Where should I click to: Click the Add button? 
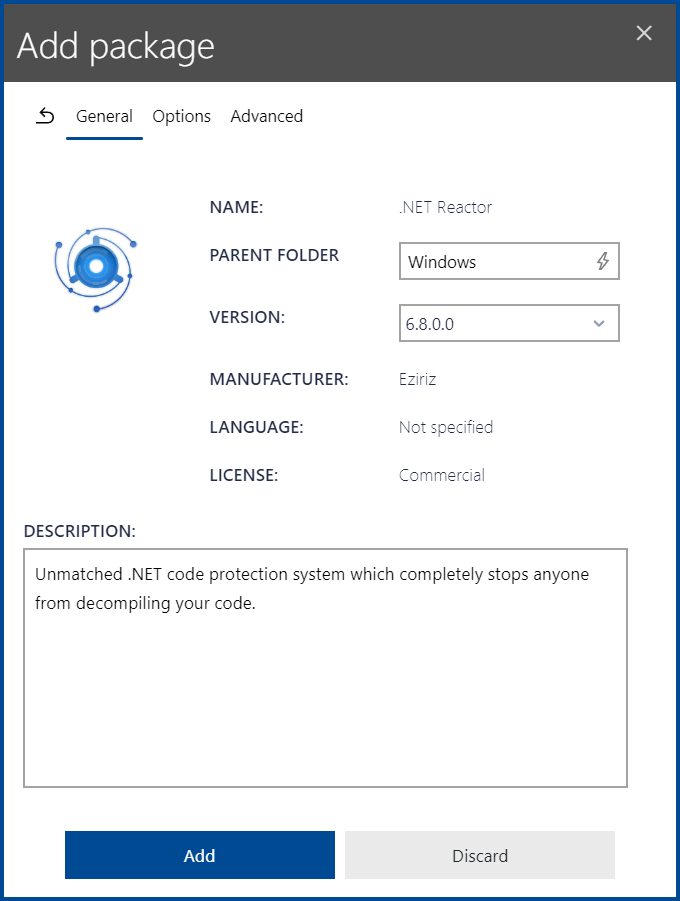[199, 855]
